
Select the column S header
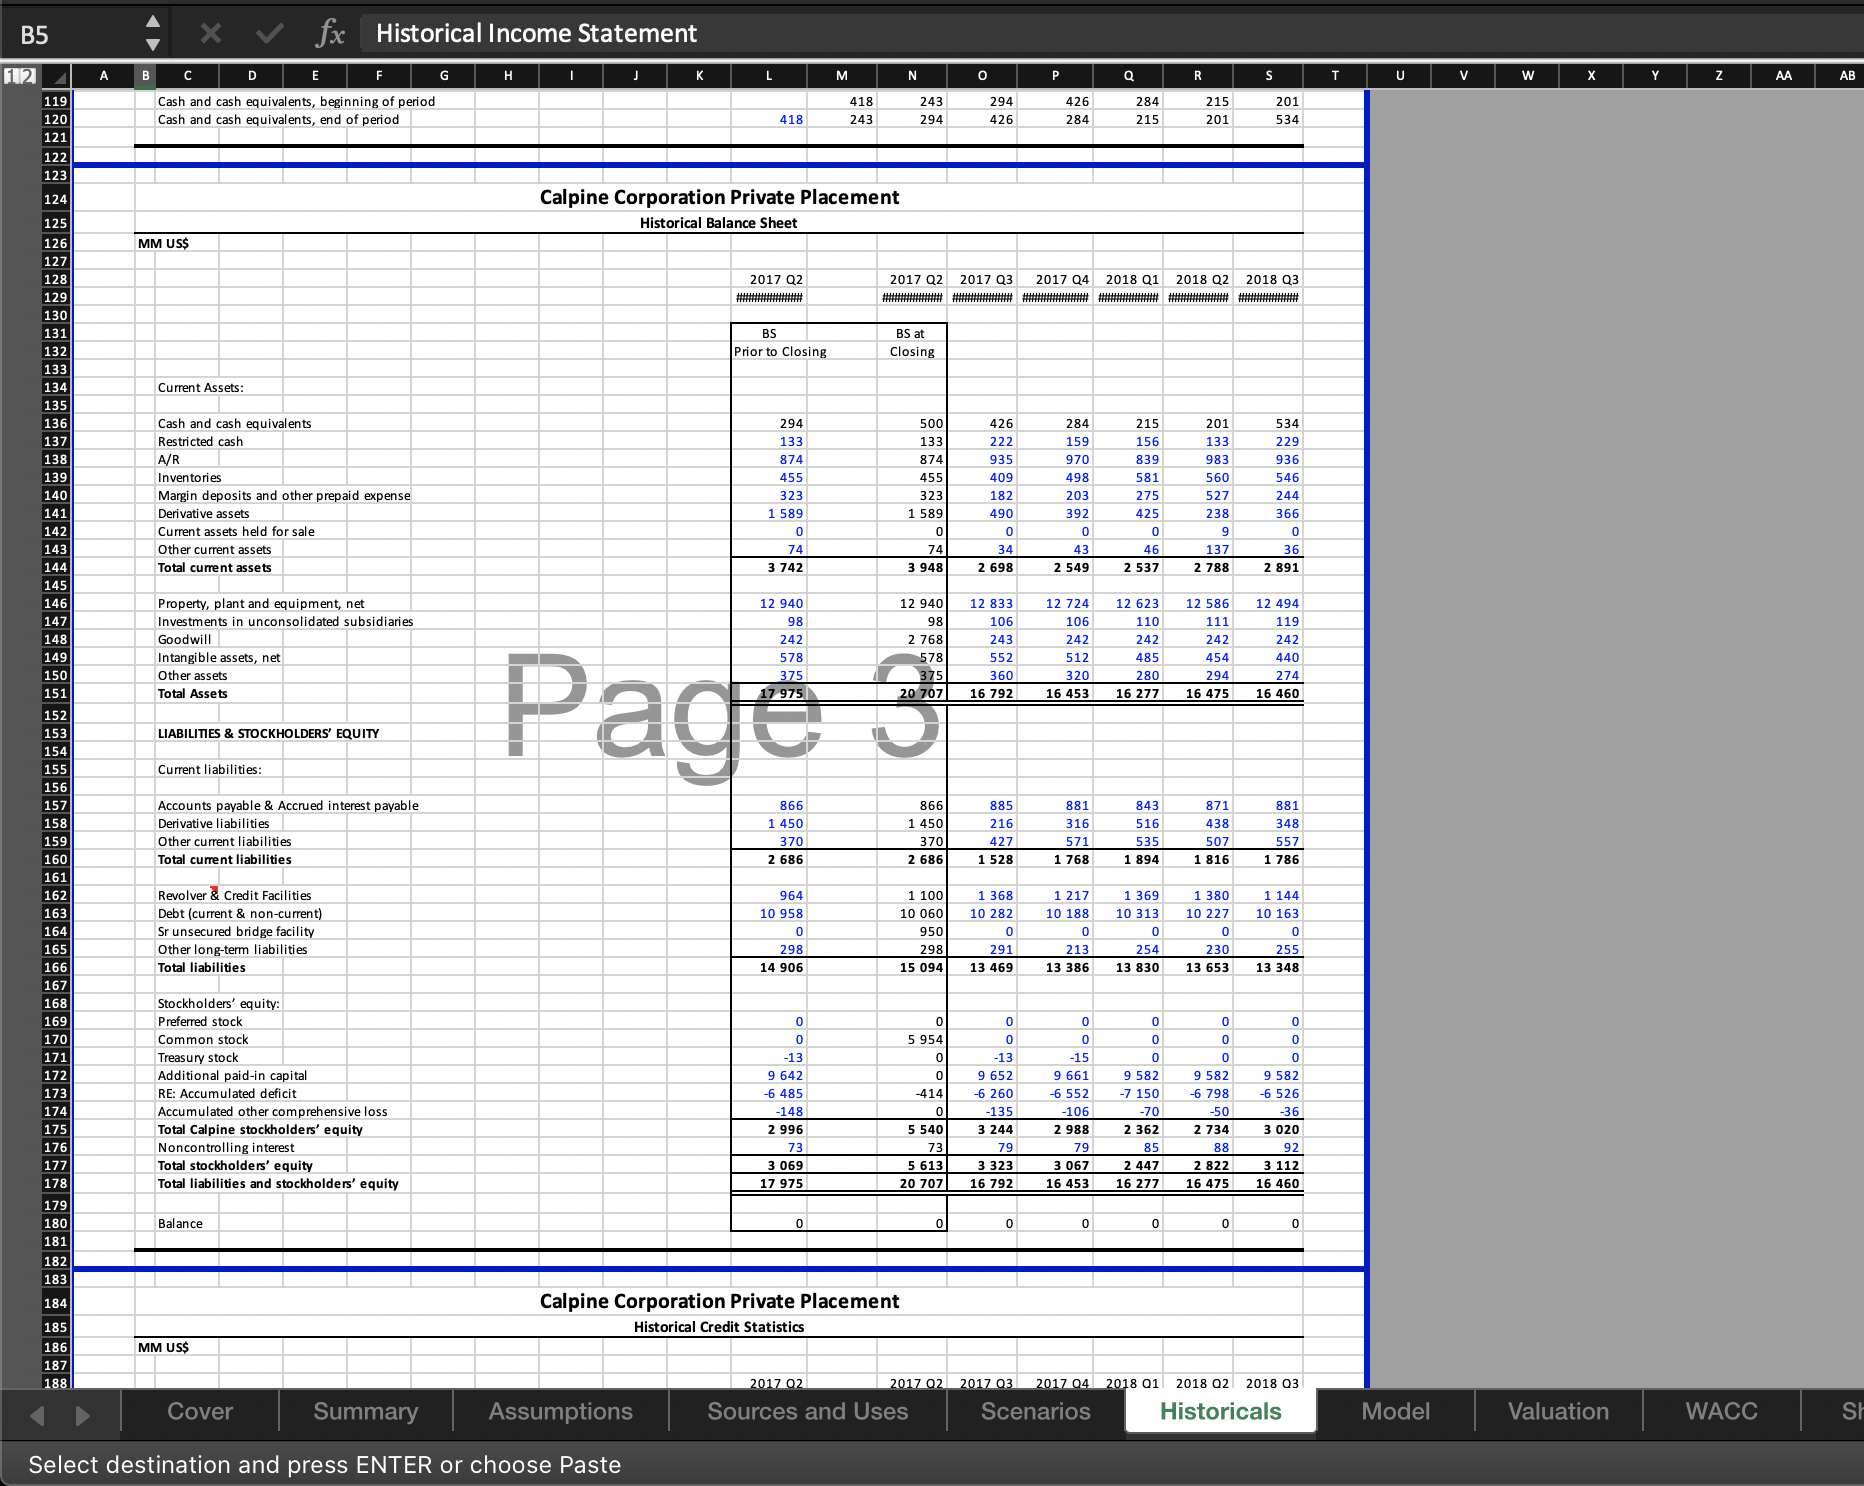(x=1269, y=76)
